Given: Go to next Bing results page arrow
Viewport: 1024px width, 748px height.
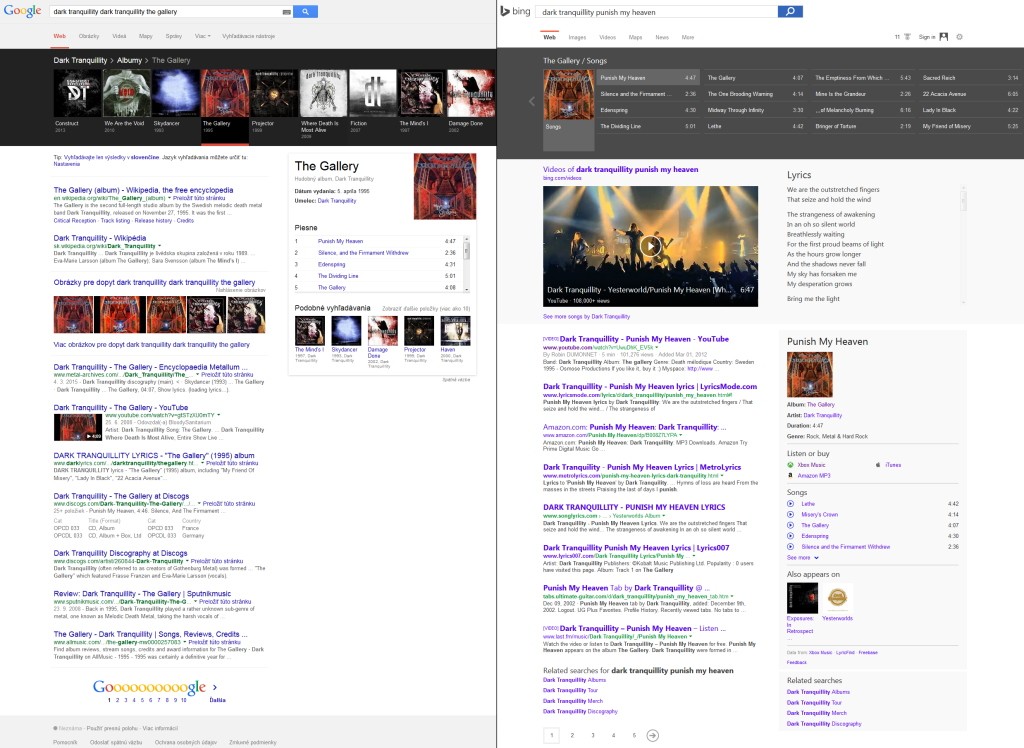Looking at the screenshot, I should pos(652,735).
